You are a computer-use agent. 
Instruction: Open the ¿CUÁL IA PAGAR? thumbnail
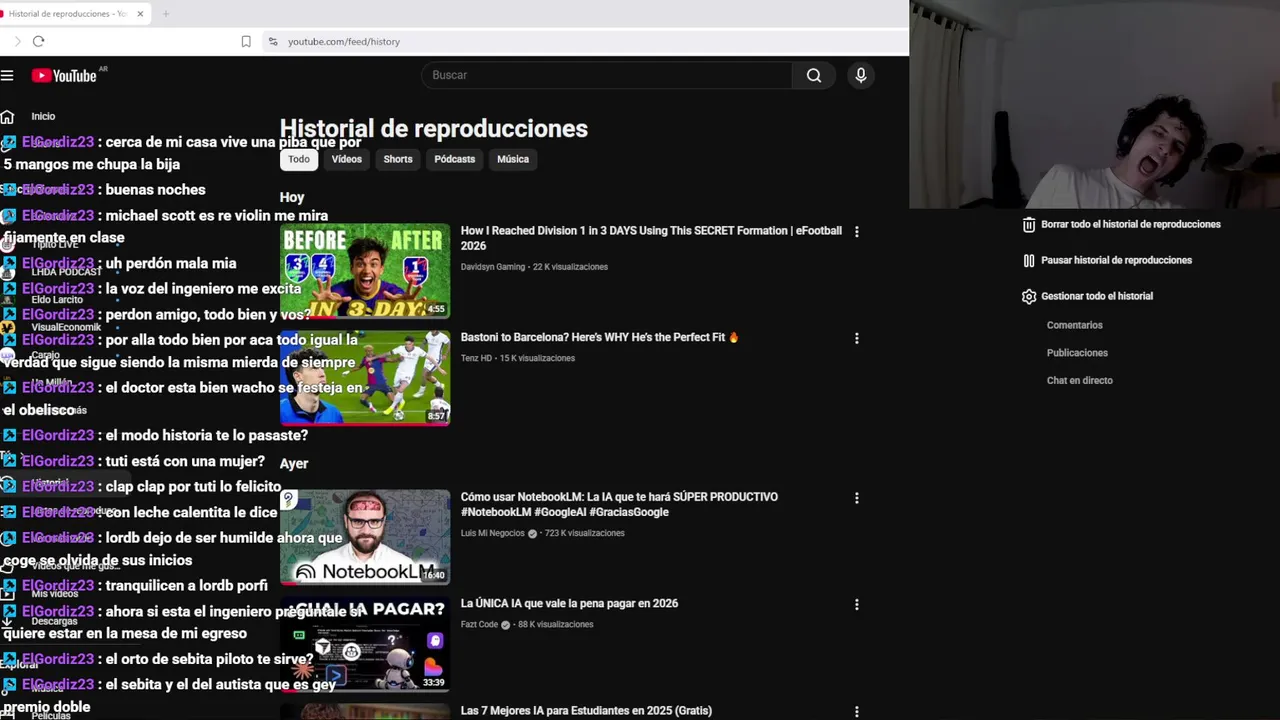pos(365,644)
